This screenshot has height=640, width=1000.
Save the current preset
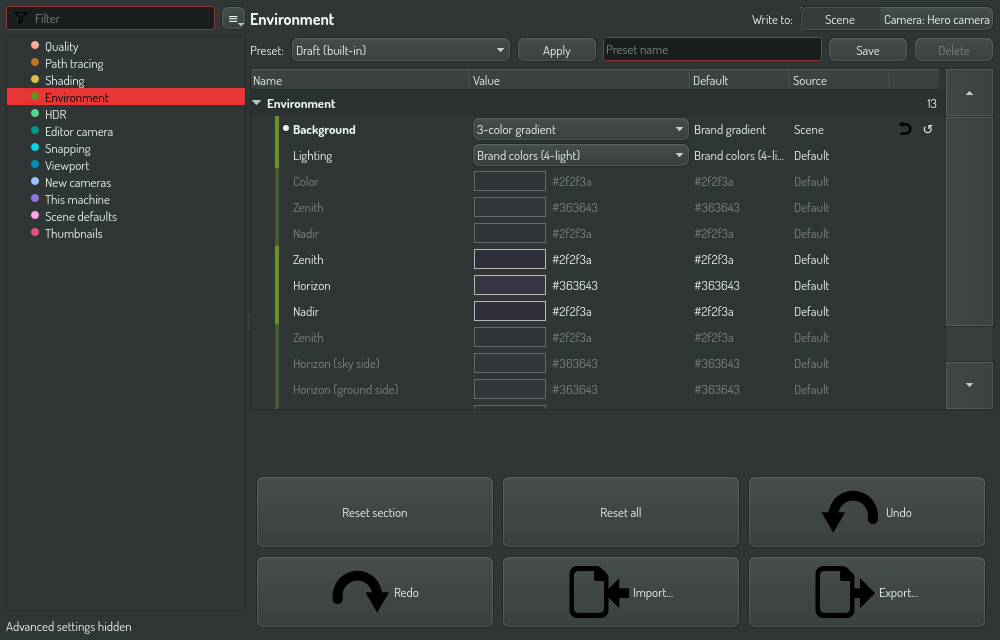point(867,50)
